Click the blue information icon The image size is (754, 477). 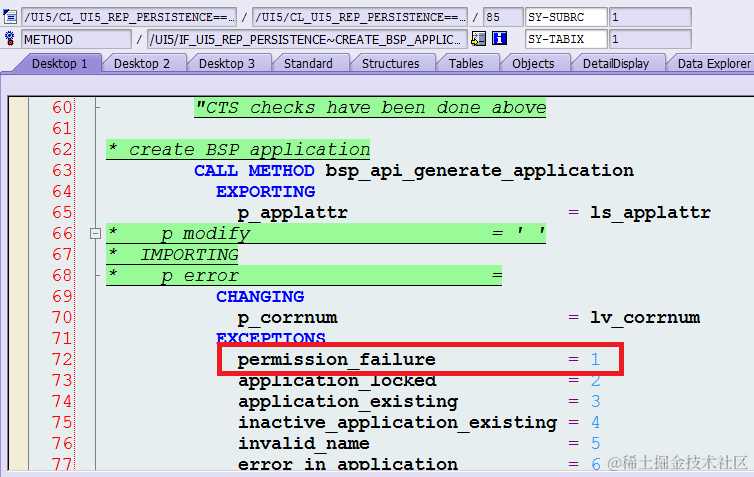(x=500, y=38)
